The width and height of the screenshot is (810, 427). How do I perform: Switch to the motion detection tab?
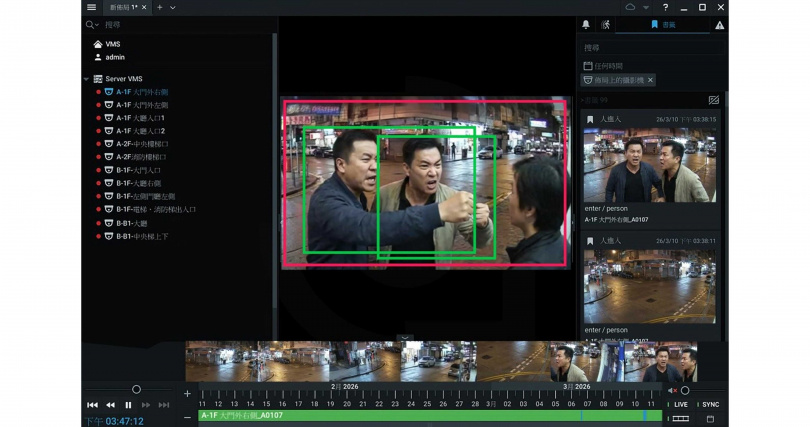[605, 25]
